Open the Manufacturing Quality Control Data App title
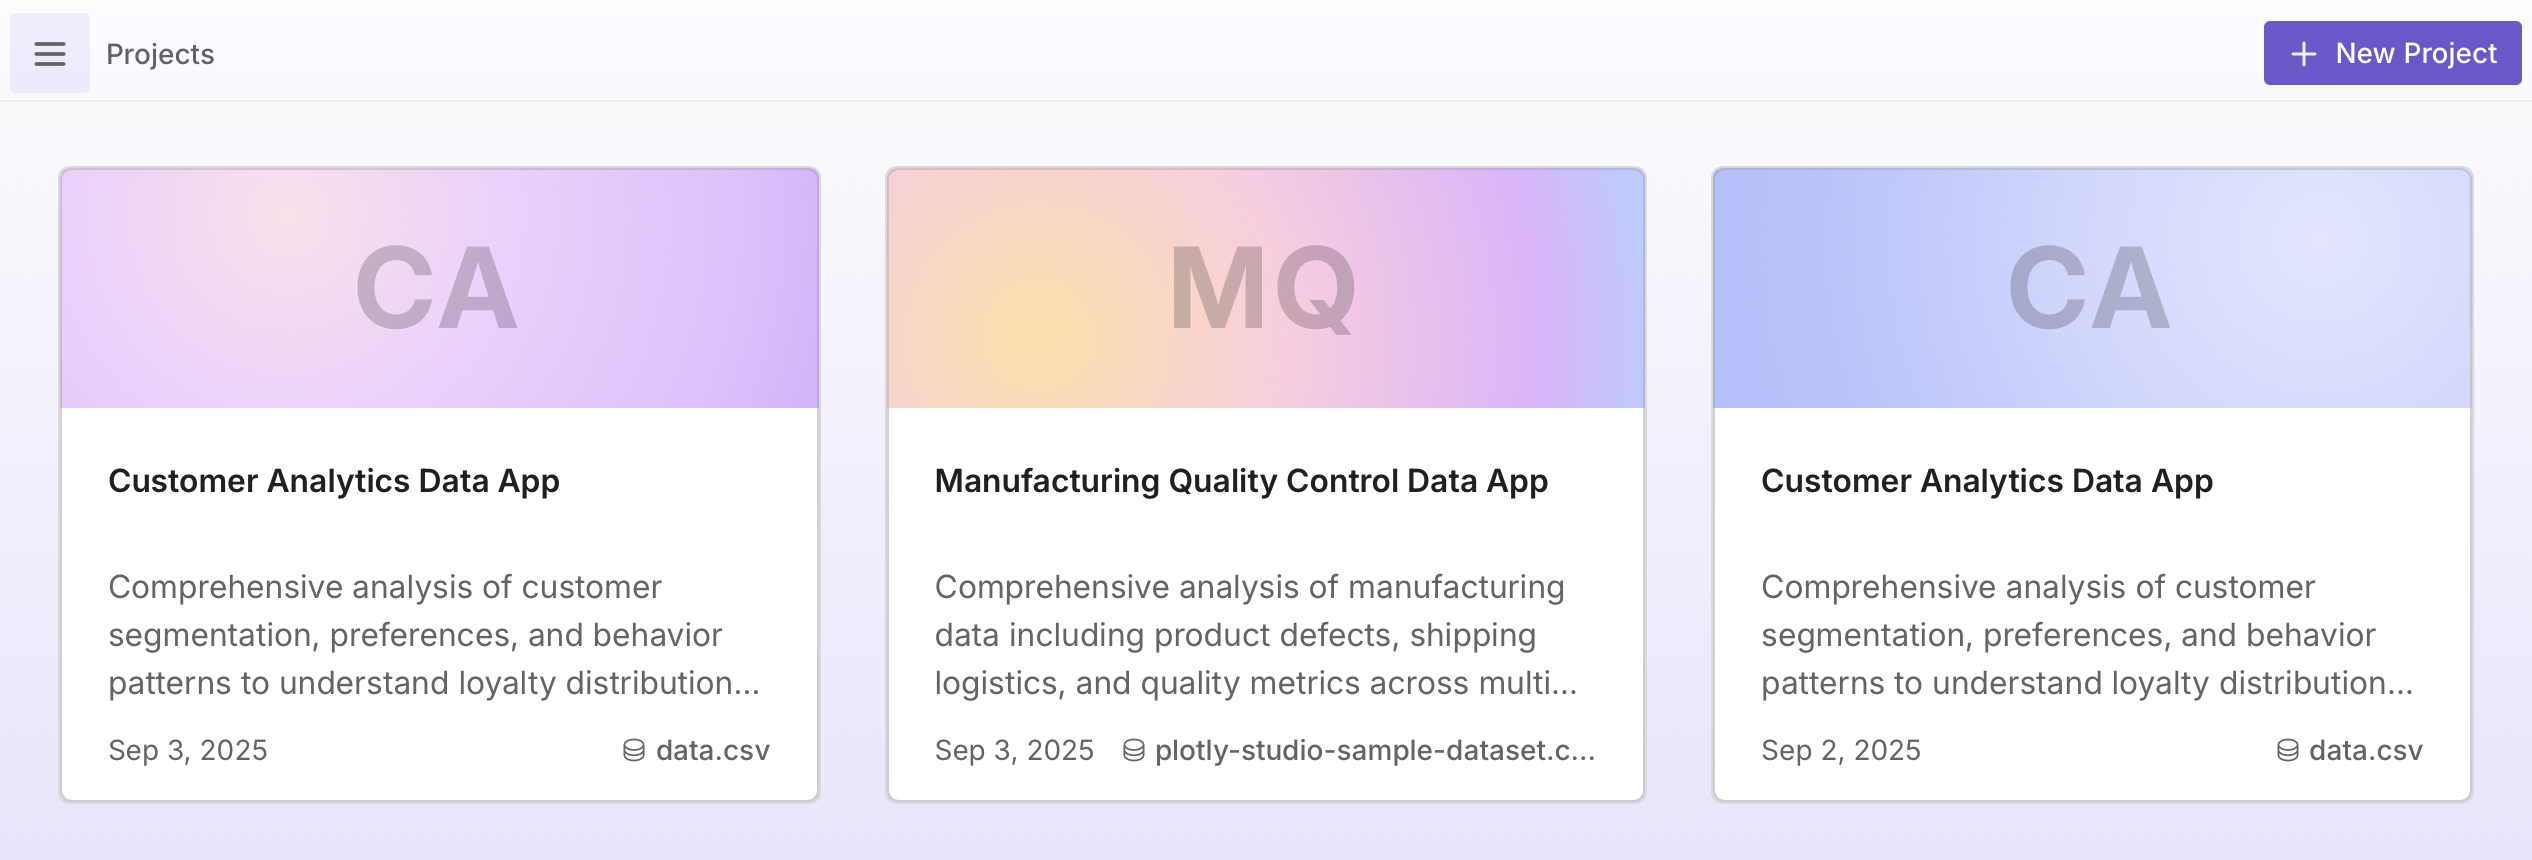The height and width of the screenshot is (860, 2532). coord(1241,481)
